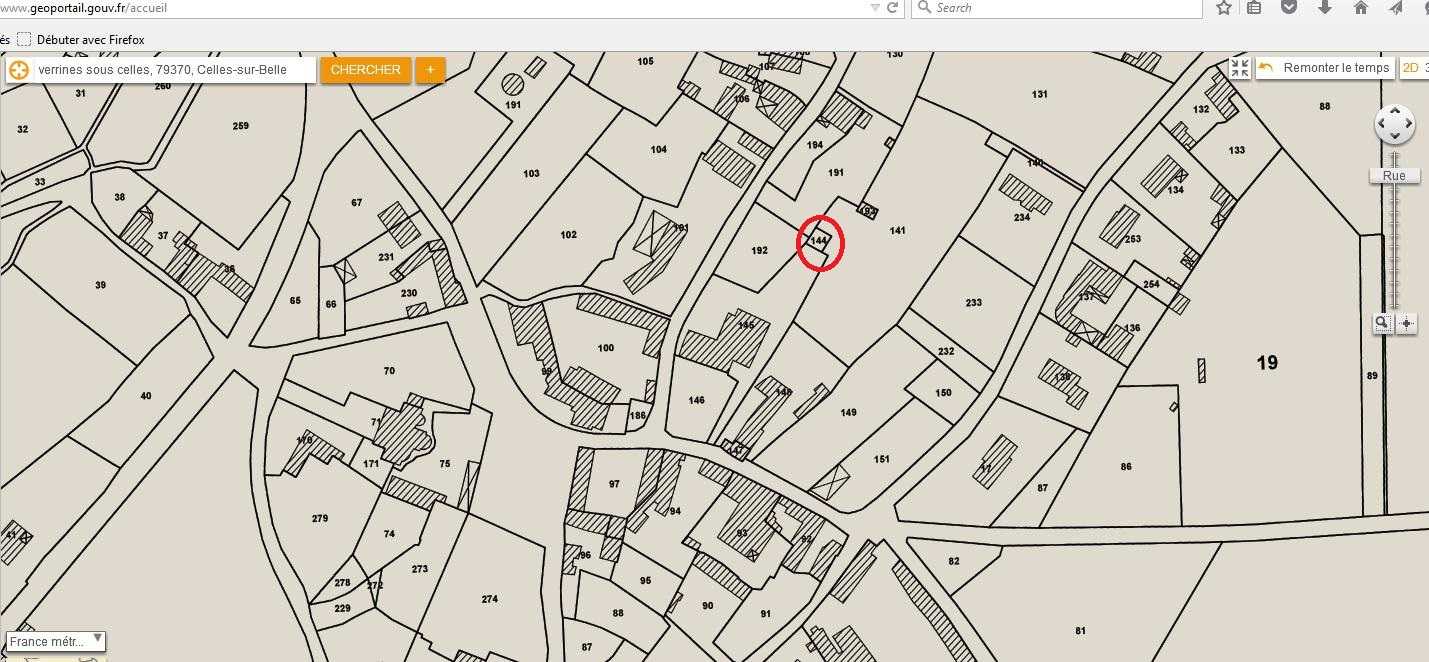This screenshot has height=662, width=1429.
Task: Switch the map to 2D view mode
Action: [x=1410, y=68]
